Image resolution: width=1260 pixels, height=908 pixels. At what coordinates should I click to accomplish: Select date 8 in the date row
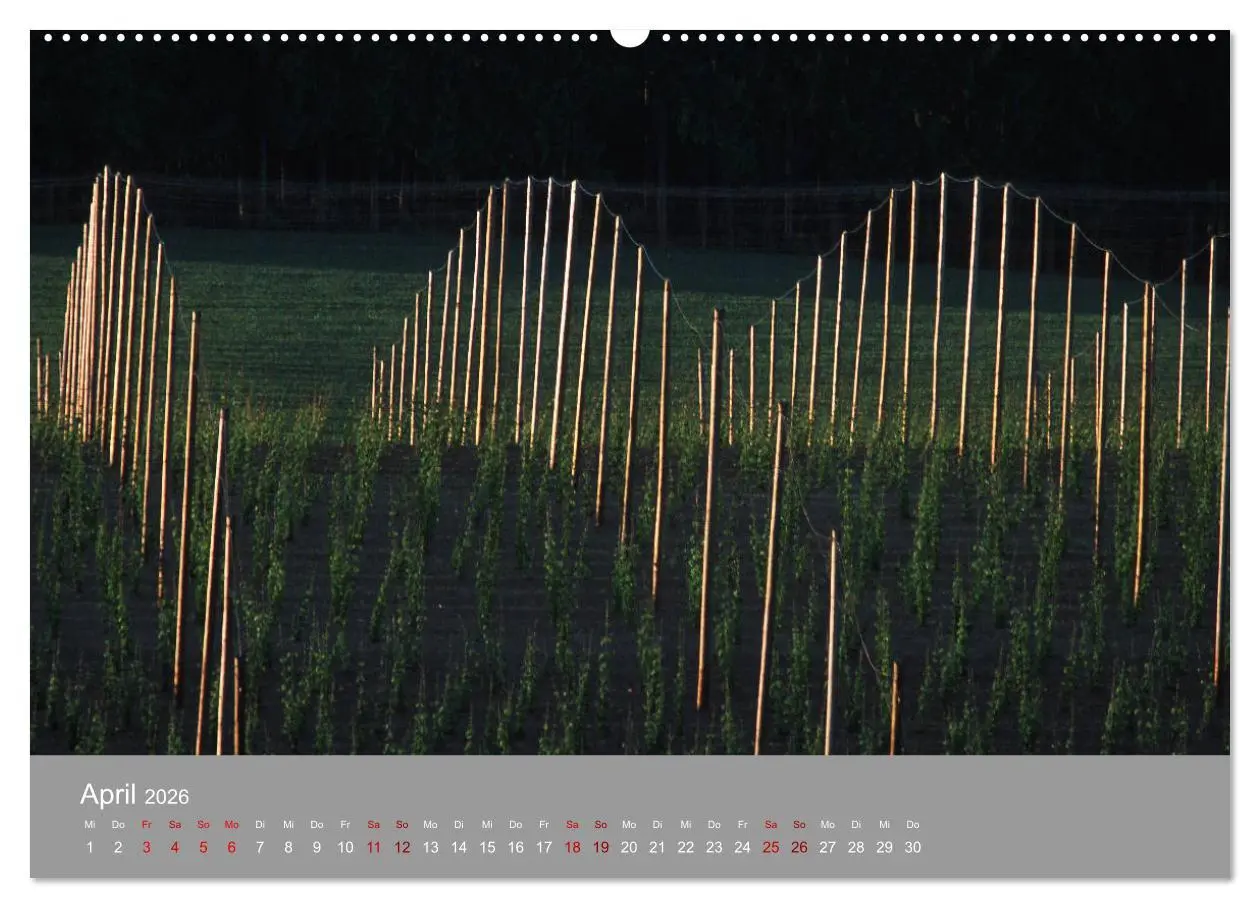(x=288, y=847)
